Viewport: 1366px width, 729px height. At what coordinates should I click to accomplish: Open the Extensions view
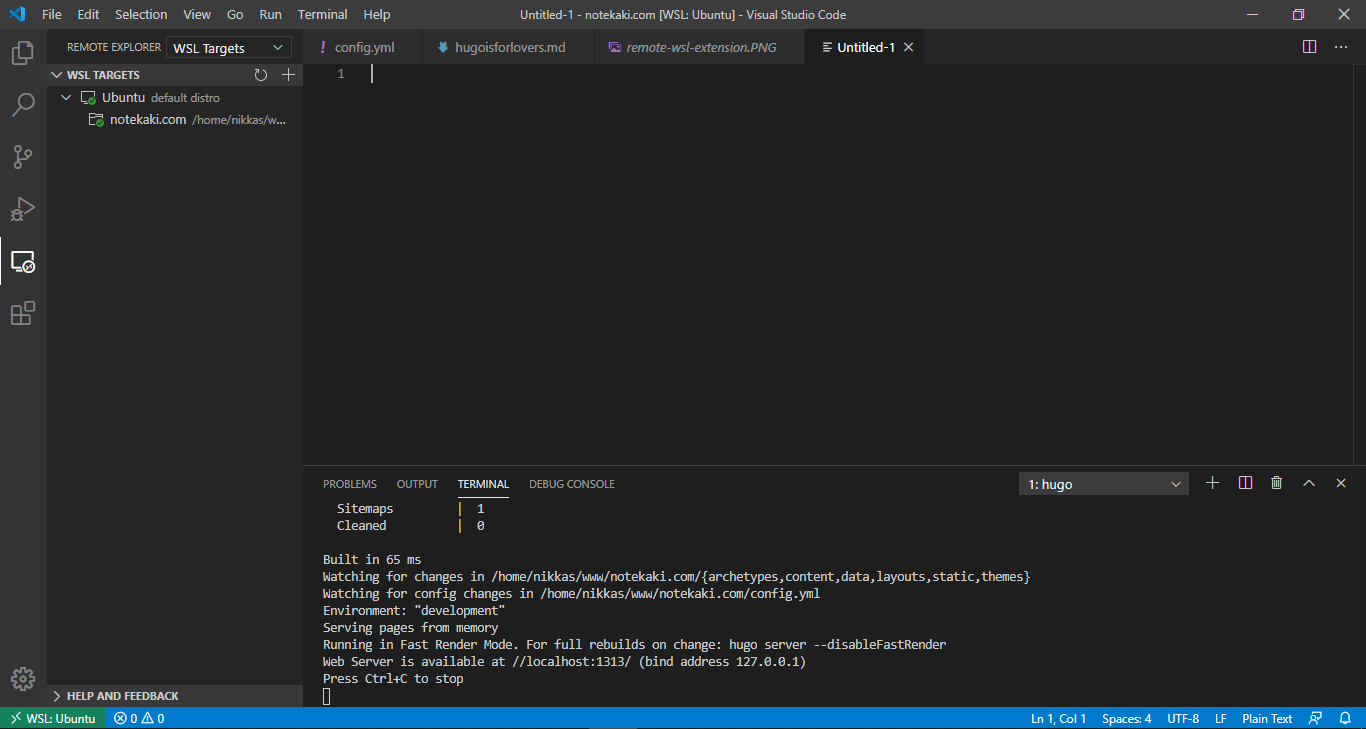(23, 313)
